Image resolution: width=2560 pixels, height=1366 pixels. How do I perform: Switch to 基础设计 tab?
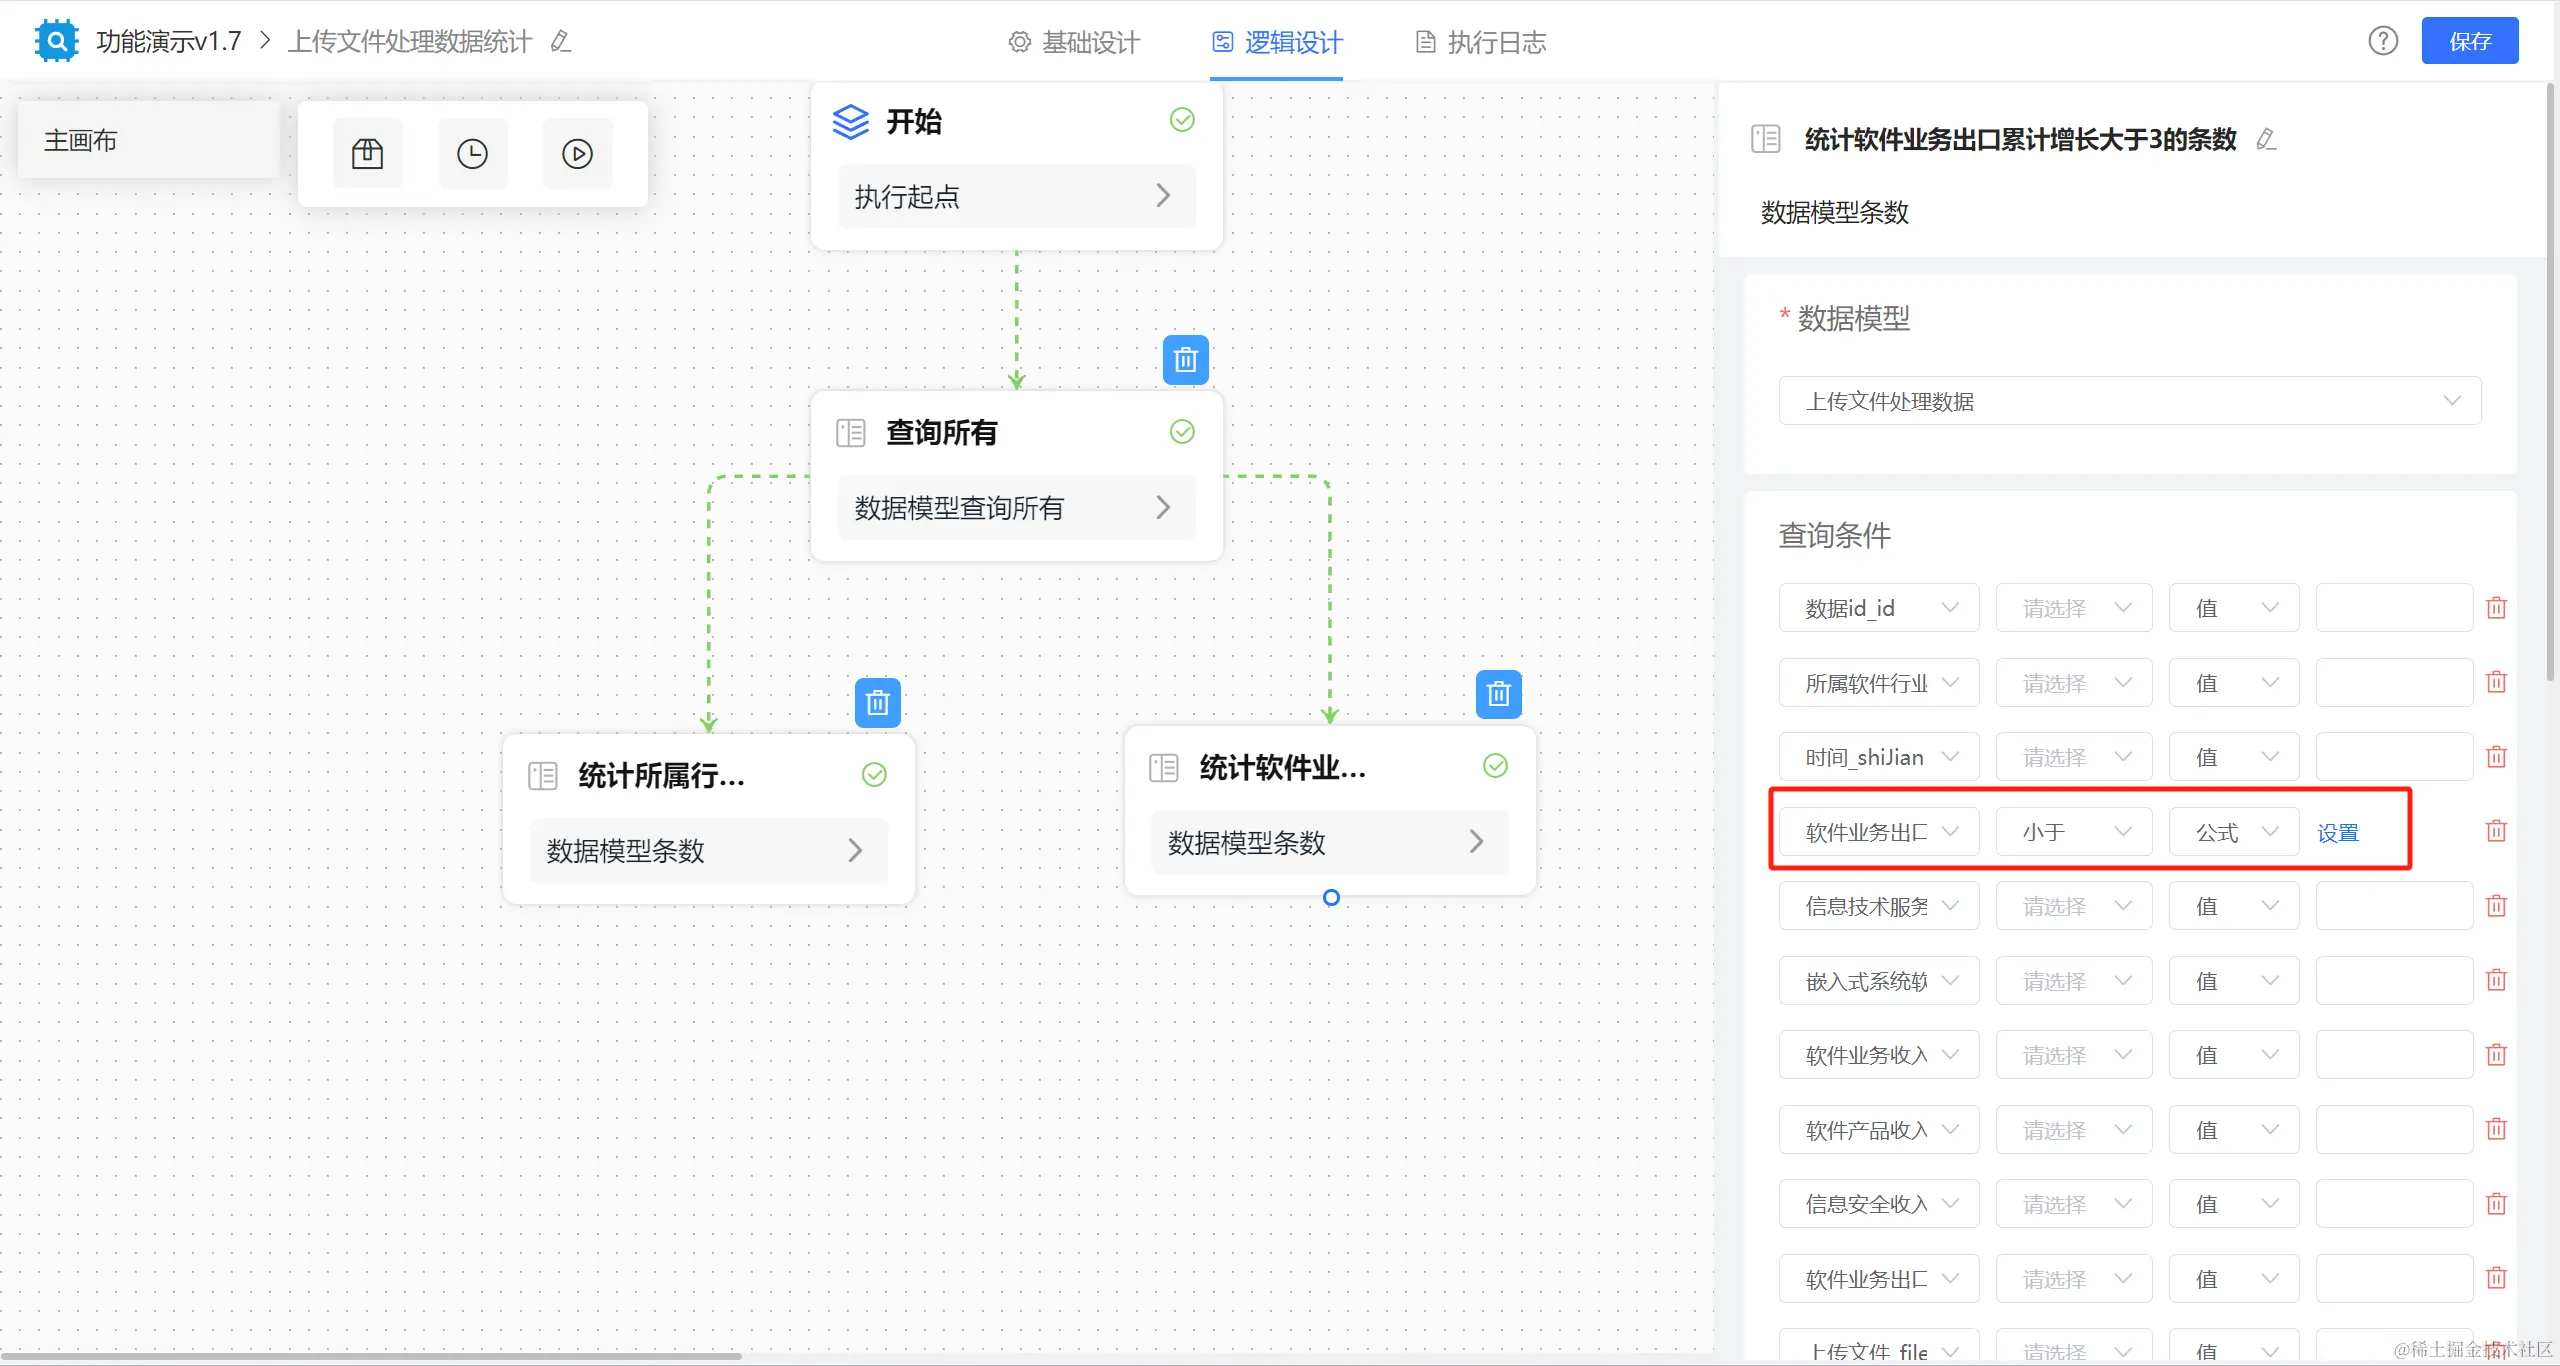pyautogui.click(x=1074, y=42)
